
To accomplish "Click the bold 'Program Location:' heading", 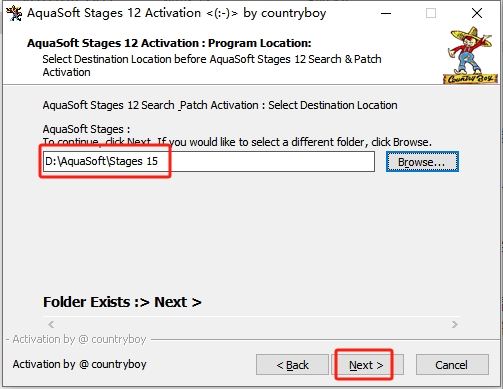I will pyautogui.click(x=260, y=43).
